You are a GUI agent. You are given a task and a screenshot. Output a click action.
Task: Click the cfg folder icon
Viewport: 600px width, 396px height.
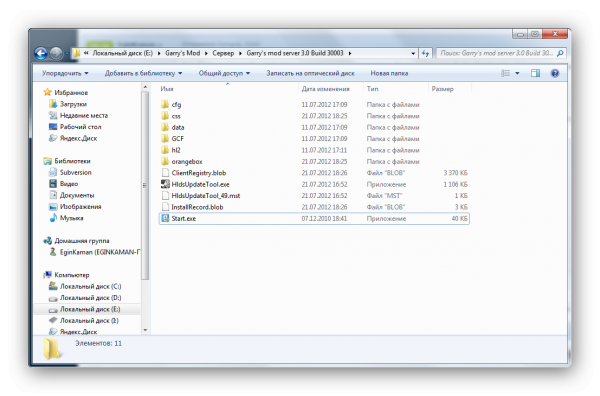(165, 104)
